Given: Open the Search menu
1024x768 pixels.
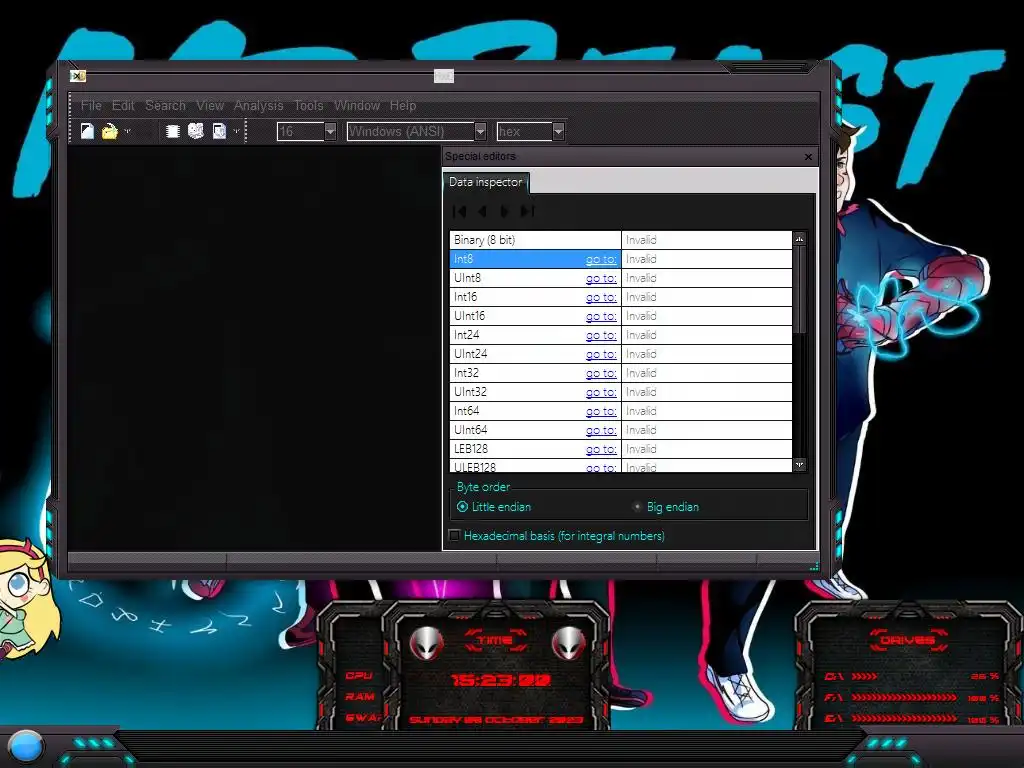Looking at the screenshot, I should pos(165,105).
